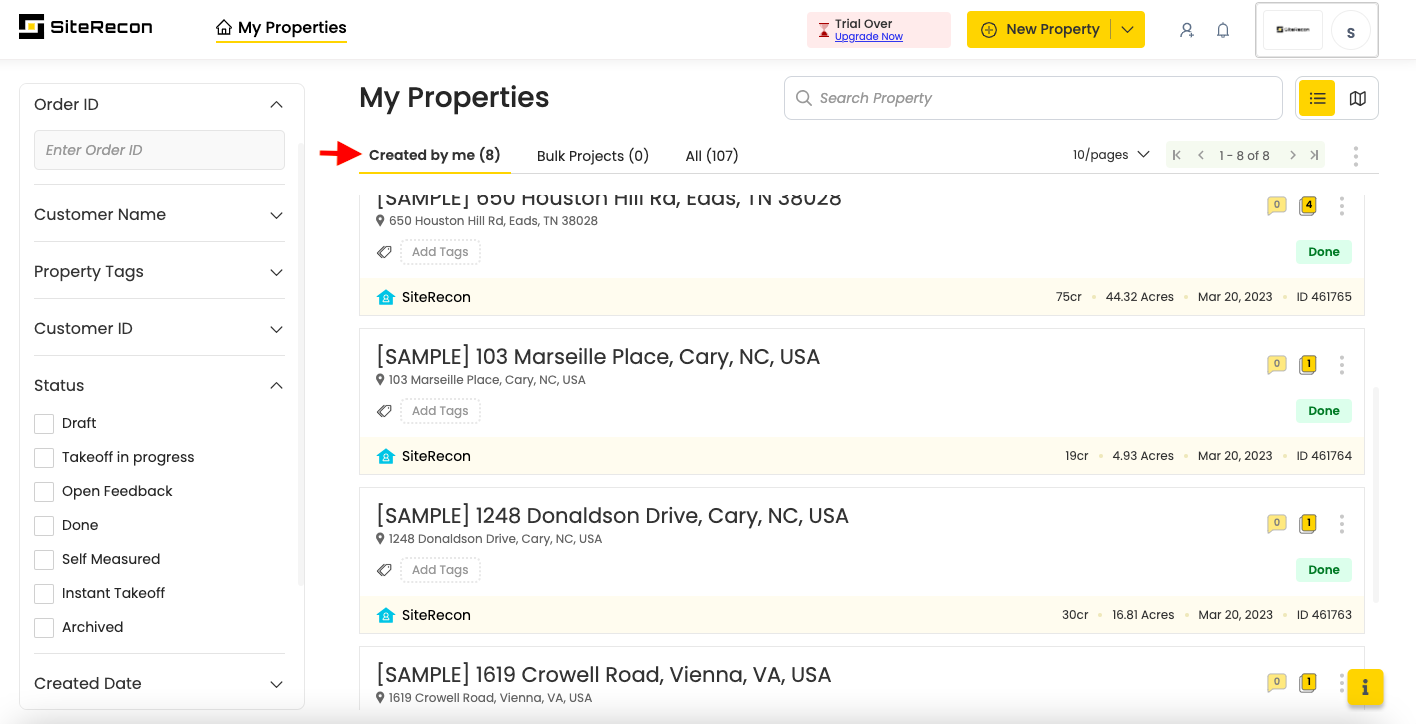This screenshot has height=724, width=1416.
Task: Select the Created by me tab
Action: [434, 155]
